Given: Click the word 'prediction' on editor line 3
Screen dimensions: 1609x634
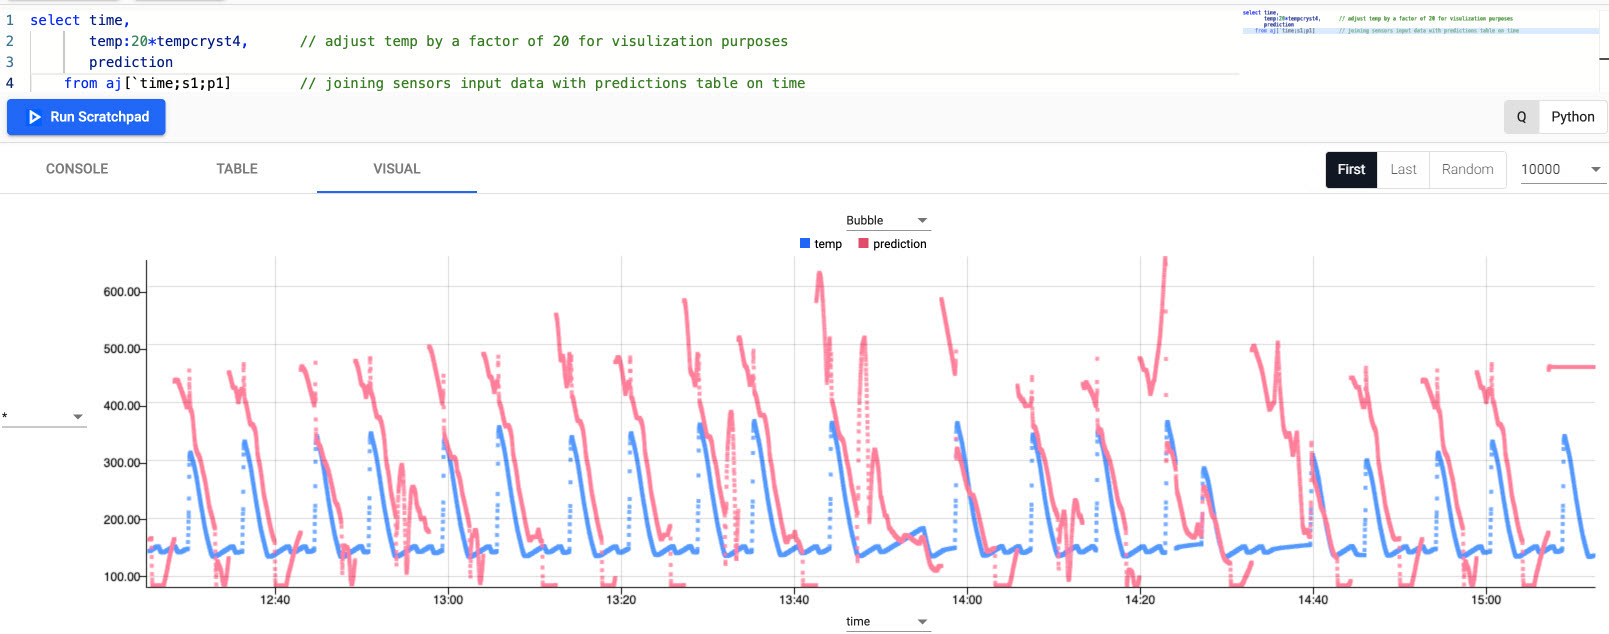Looking at the screenshot, I should (131, 62).
